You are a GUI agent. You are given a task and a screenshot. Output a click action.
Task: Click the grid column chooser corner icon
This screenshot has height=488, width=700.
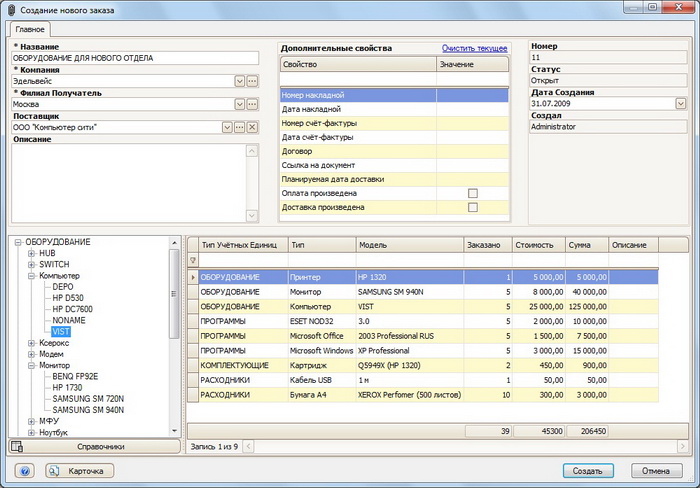tap(193, 244)
